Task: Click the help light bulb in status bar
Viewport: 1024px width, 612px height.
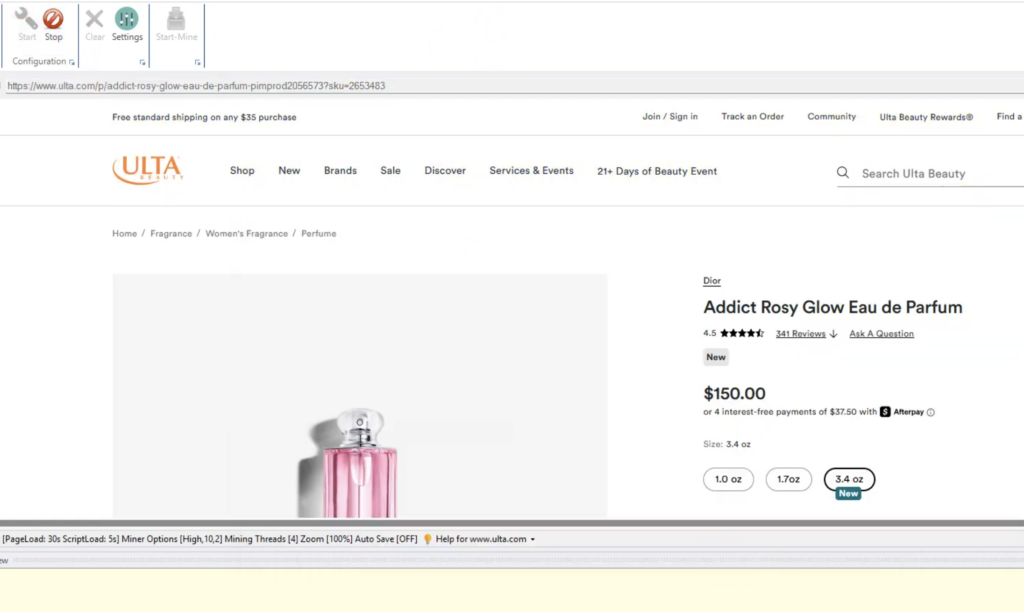Action: coord(428,538)
